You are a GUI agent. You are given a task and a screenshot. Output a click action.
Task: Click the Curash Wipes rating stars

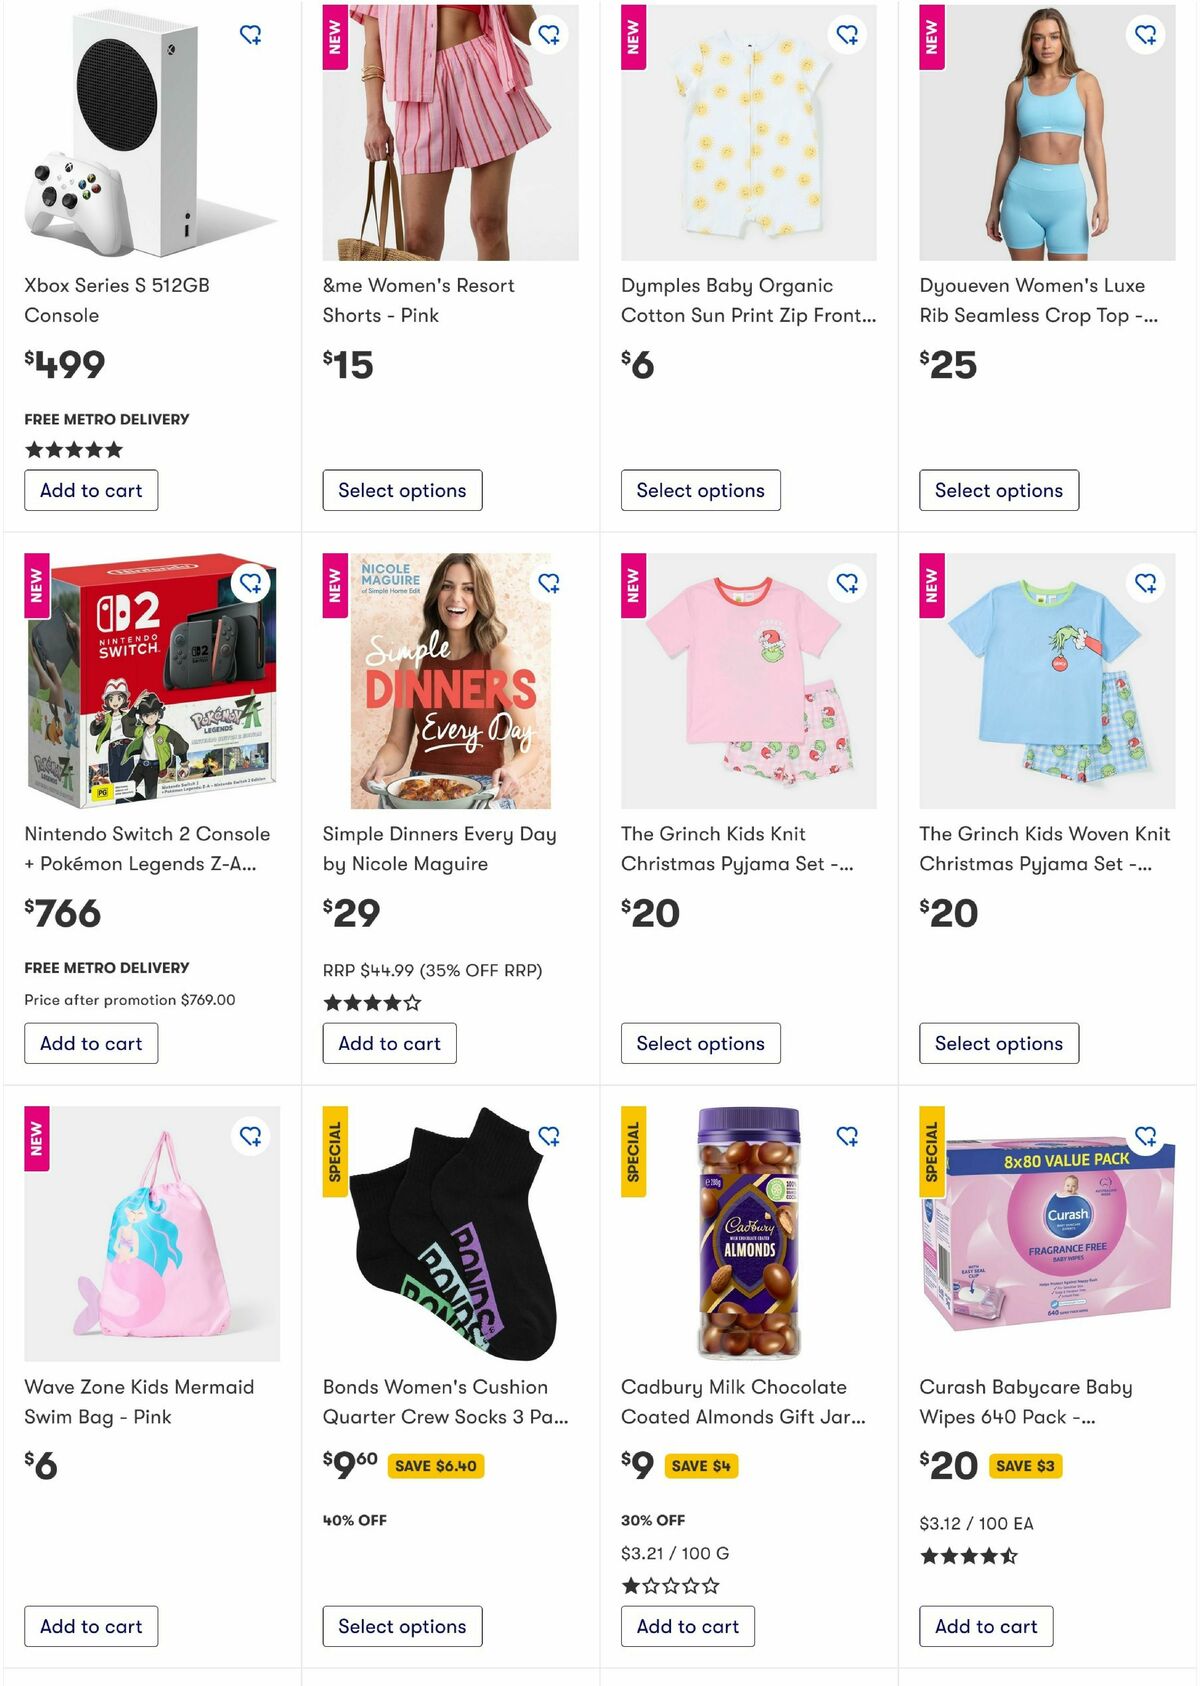pyautogui.click(x=966, y=1556)
